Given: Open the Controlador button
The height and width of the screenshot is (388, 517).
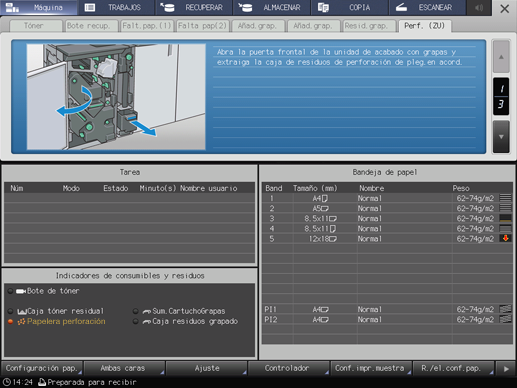Looking at the screenshot, I should (289, 368).
